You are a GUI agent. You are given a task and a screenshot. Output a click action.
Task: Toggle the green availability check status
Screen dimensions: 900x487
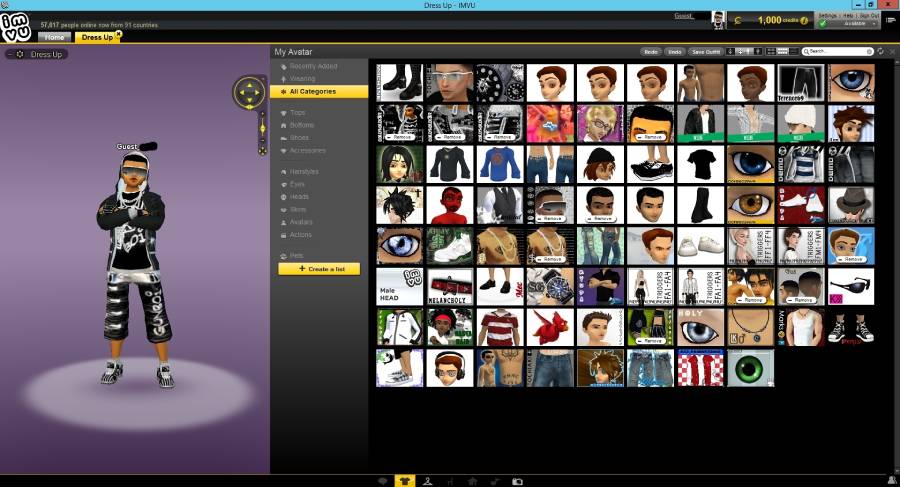pos(823,23)
